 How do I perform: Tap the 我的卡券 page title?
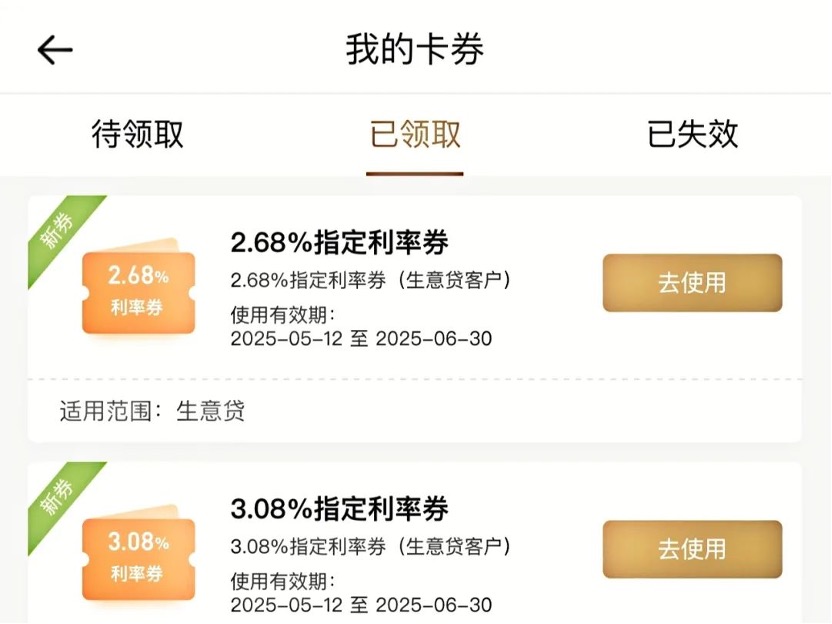415,49
